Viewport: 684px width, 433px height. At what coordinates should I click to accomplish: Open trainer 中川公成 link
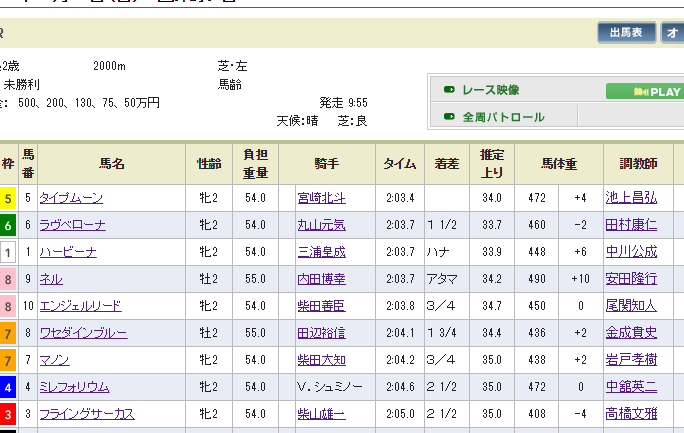(x=631, y=252)
